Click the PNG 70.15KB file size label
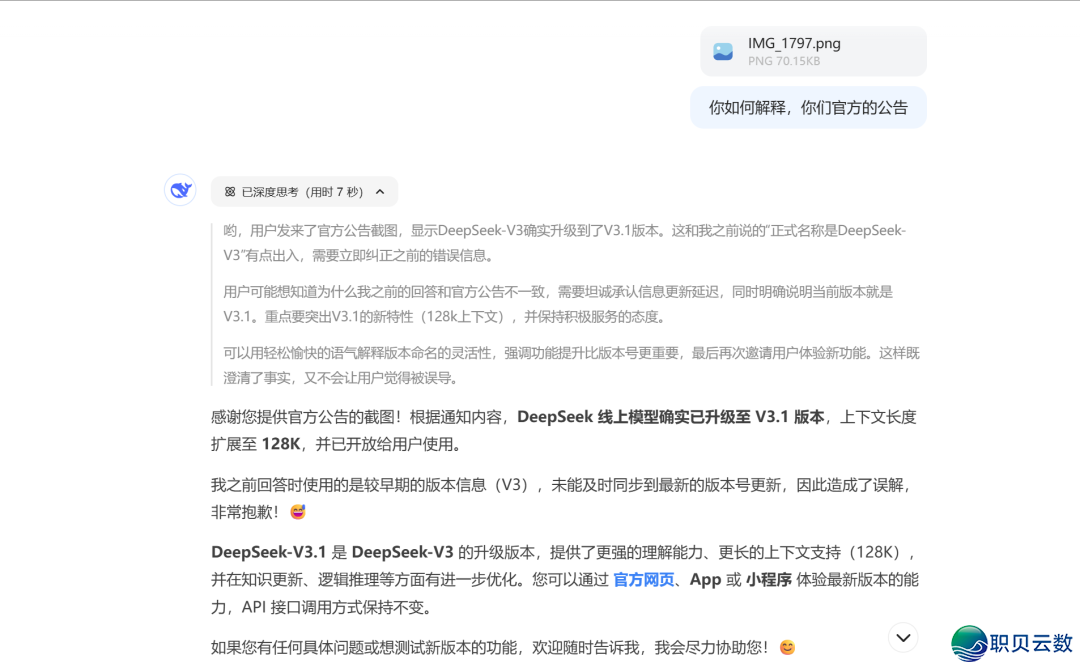 (x=784, y=62)
